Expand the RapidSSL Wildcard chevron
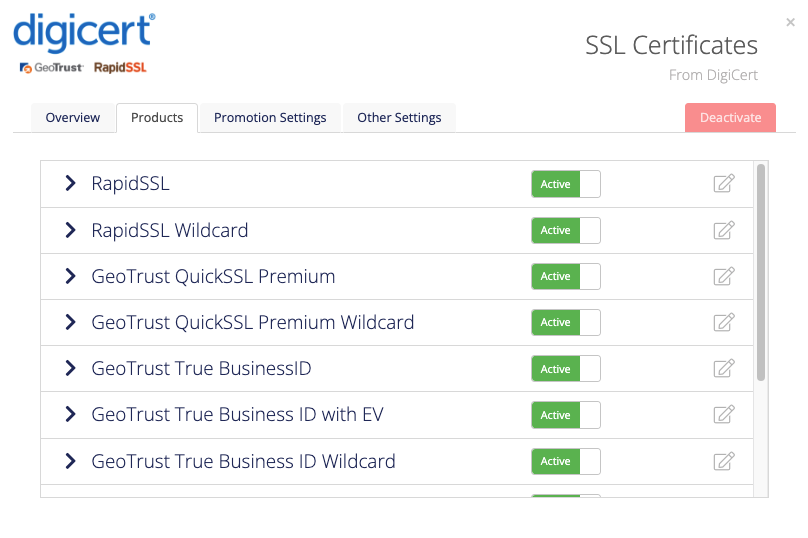 tap(71, 230)
